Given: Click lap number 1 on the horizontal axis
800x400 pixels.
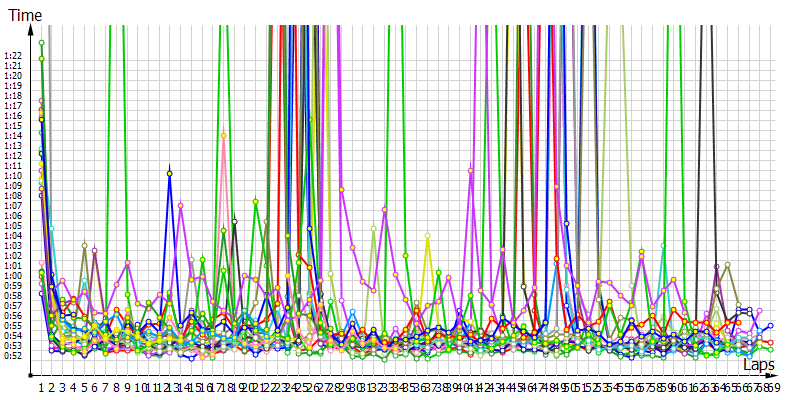Looking at the screenshot, I should (41, 386).
